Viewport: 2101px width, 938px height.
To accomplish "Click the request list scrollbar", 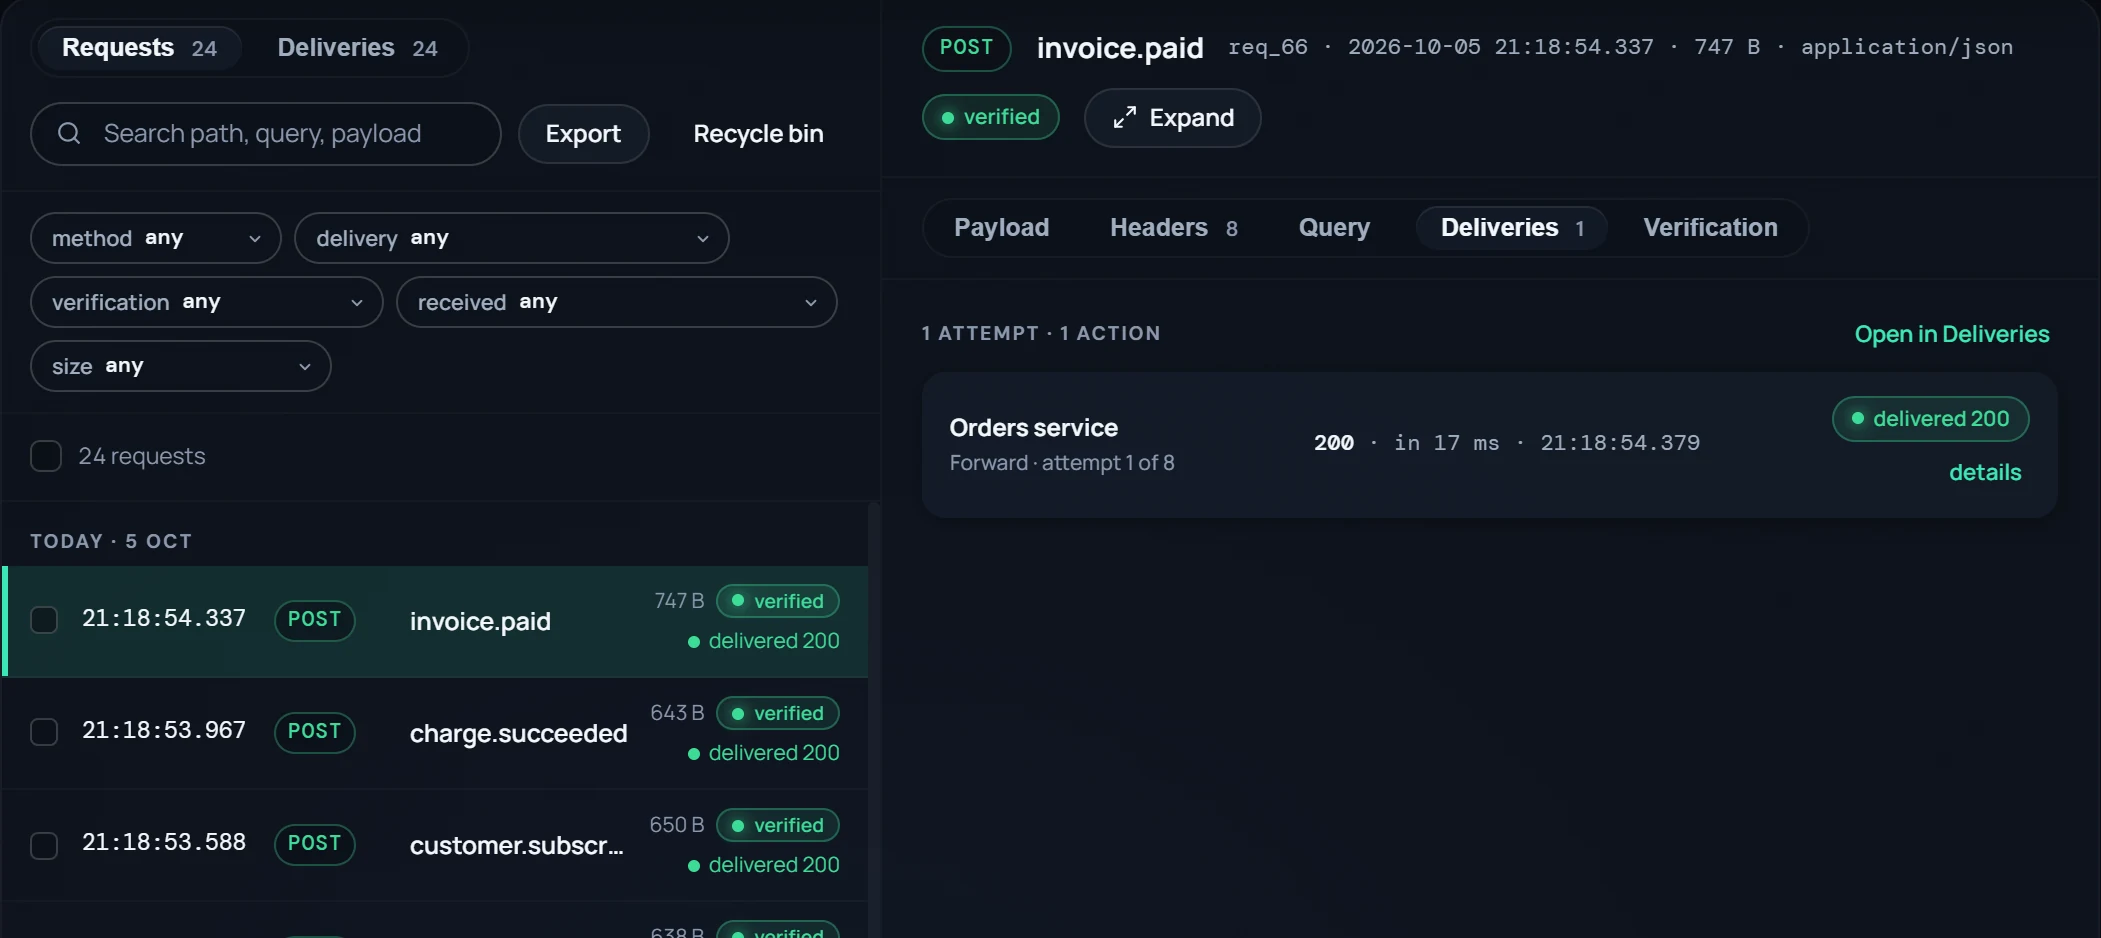I will [874, 720].
